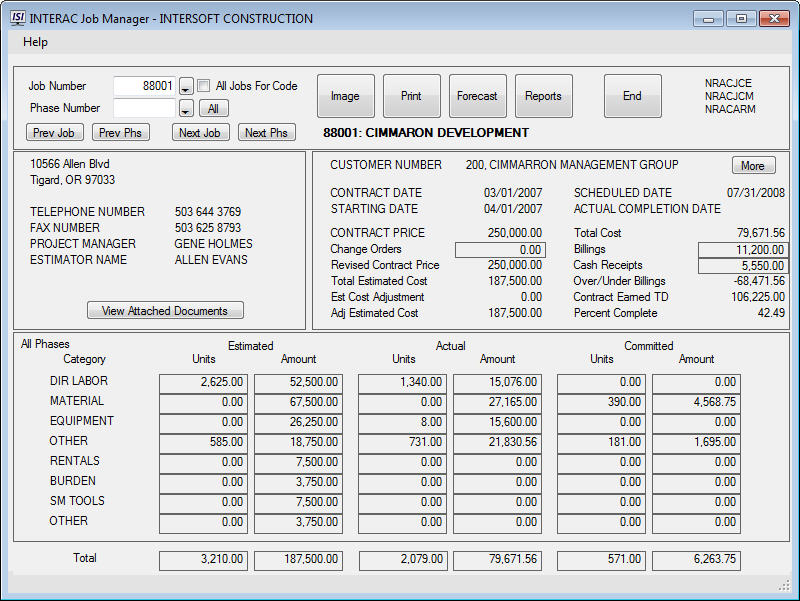
Task: Click the Print button
Action: (411, 96)
